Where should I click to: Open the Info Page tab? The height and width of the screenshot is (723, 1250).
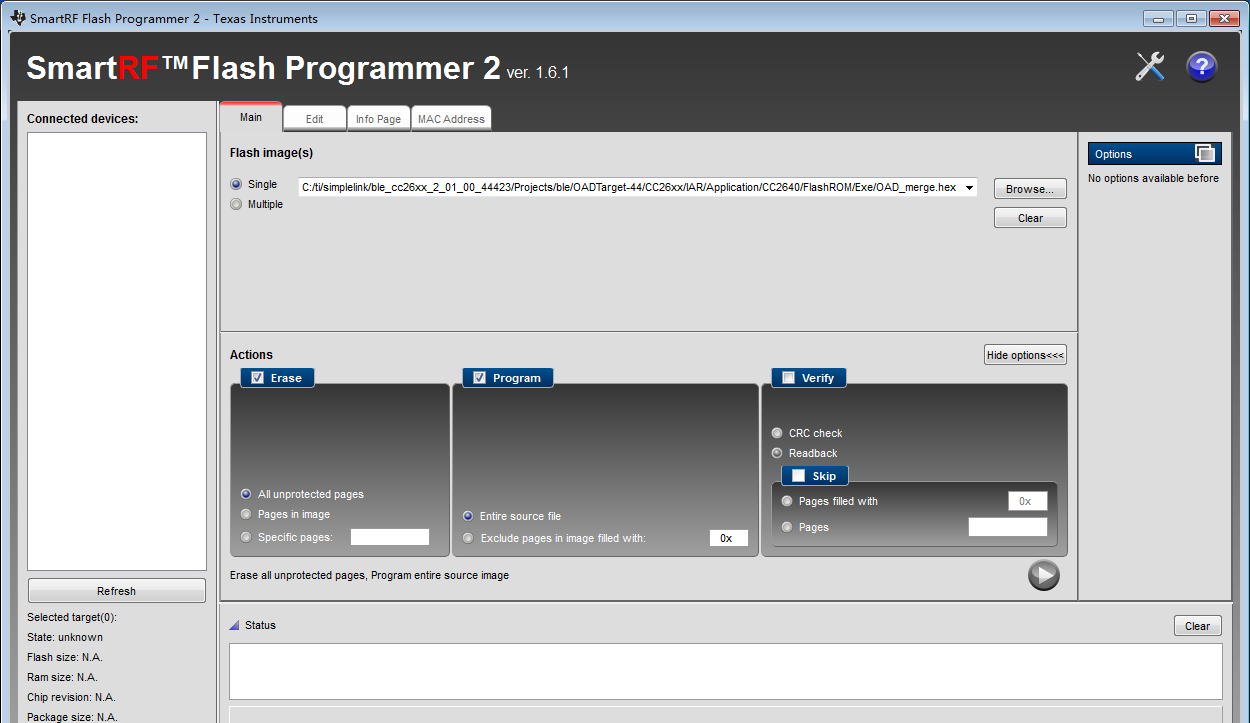tap(378, 119)
